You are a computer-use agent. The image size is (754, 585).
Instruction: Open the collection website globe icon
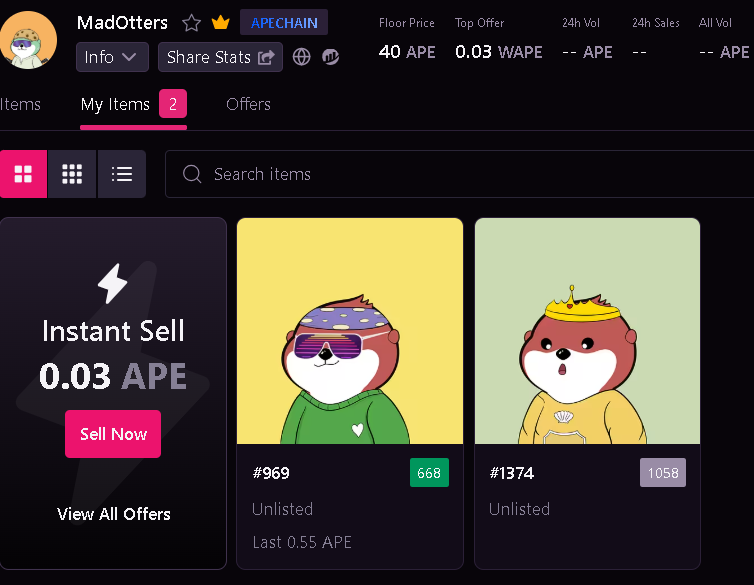[302, 57]
